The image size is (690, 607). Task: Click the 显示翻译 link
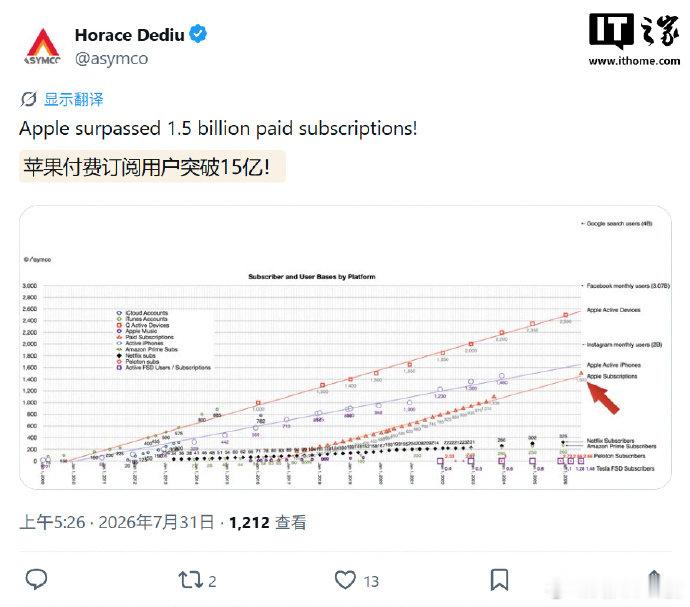point(73,99)
